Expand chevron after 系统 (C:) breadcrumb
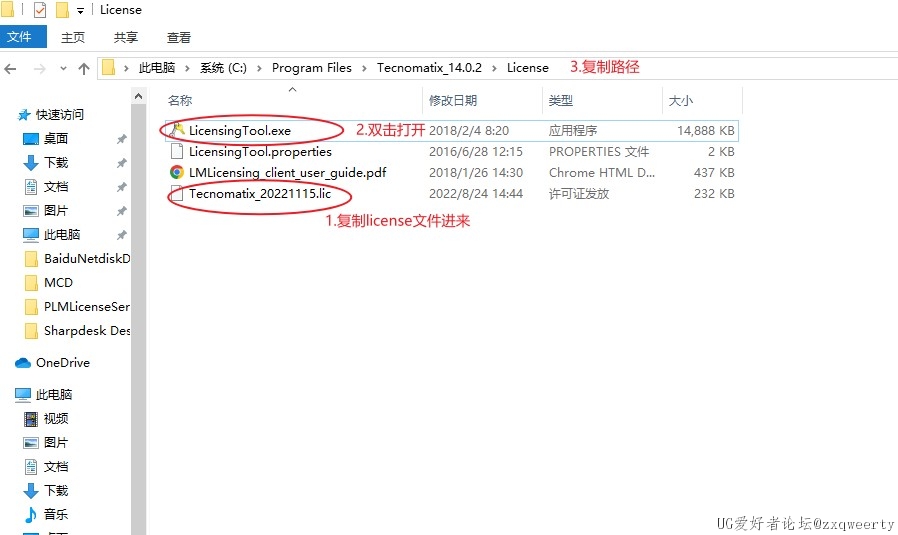Viewport: 898px width, 535px height. tap(259, 68)
